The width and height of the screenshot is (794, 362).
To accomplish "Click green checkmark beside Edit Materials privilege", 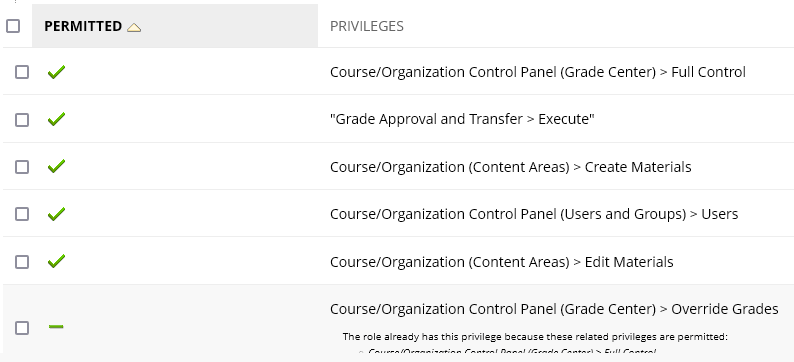I will coord(56,261).
